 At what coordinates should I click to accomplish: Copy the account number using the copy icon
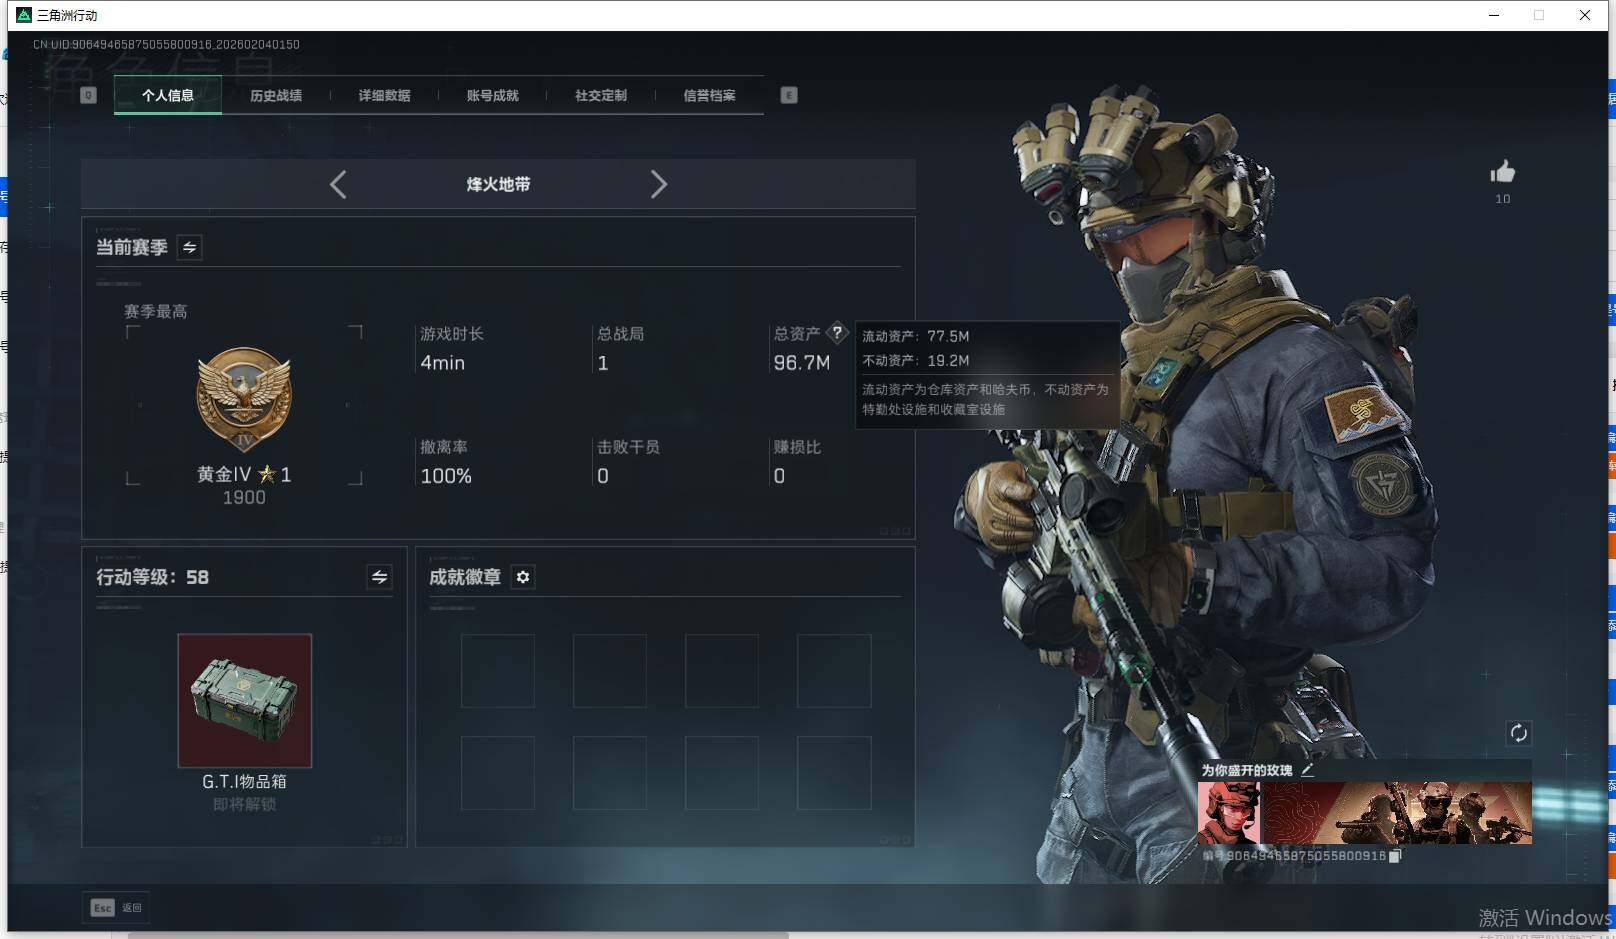(1394, 857)
